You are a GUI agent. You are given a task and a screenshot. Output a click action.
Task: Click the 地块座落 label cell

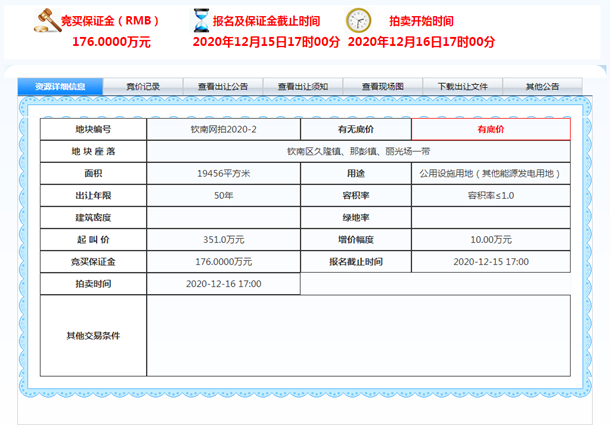click(93, 151)
